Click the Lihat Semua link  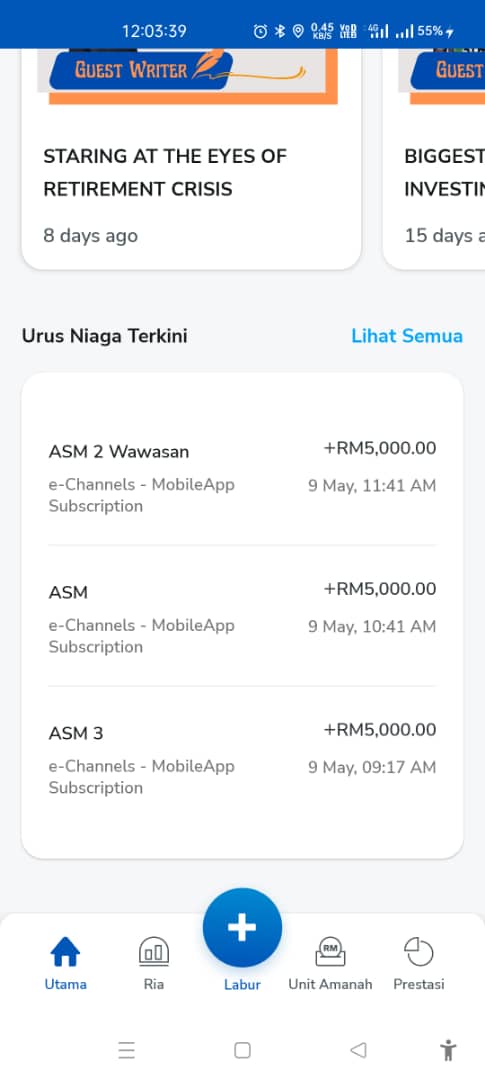[406, 336]
